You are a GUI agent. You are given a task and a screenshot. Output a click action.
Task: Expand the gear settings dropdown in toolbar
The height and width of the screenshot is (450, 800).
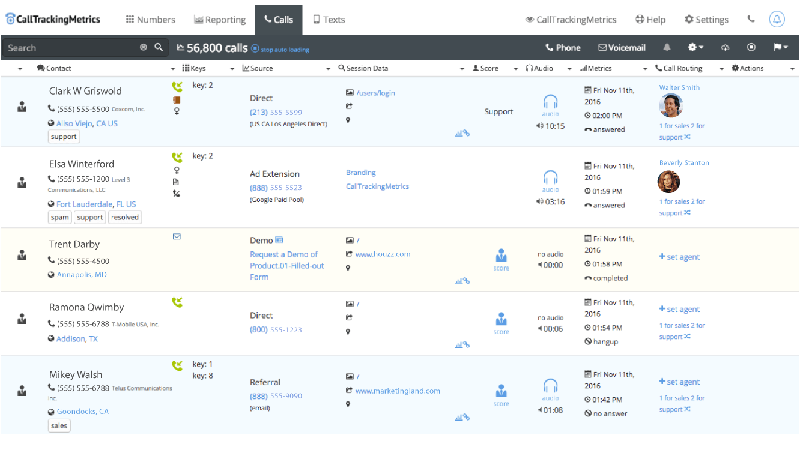click(695, 47)
